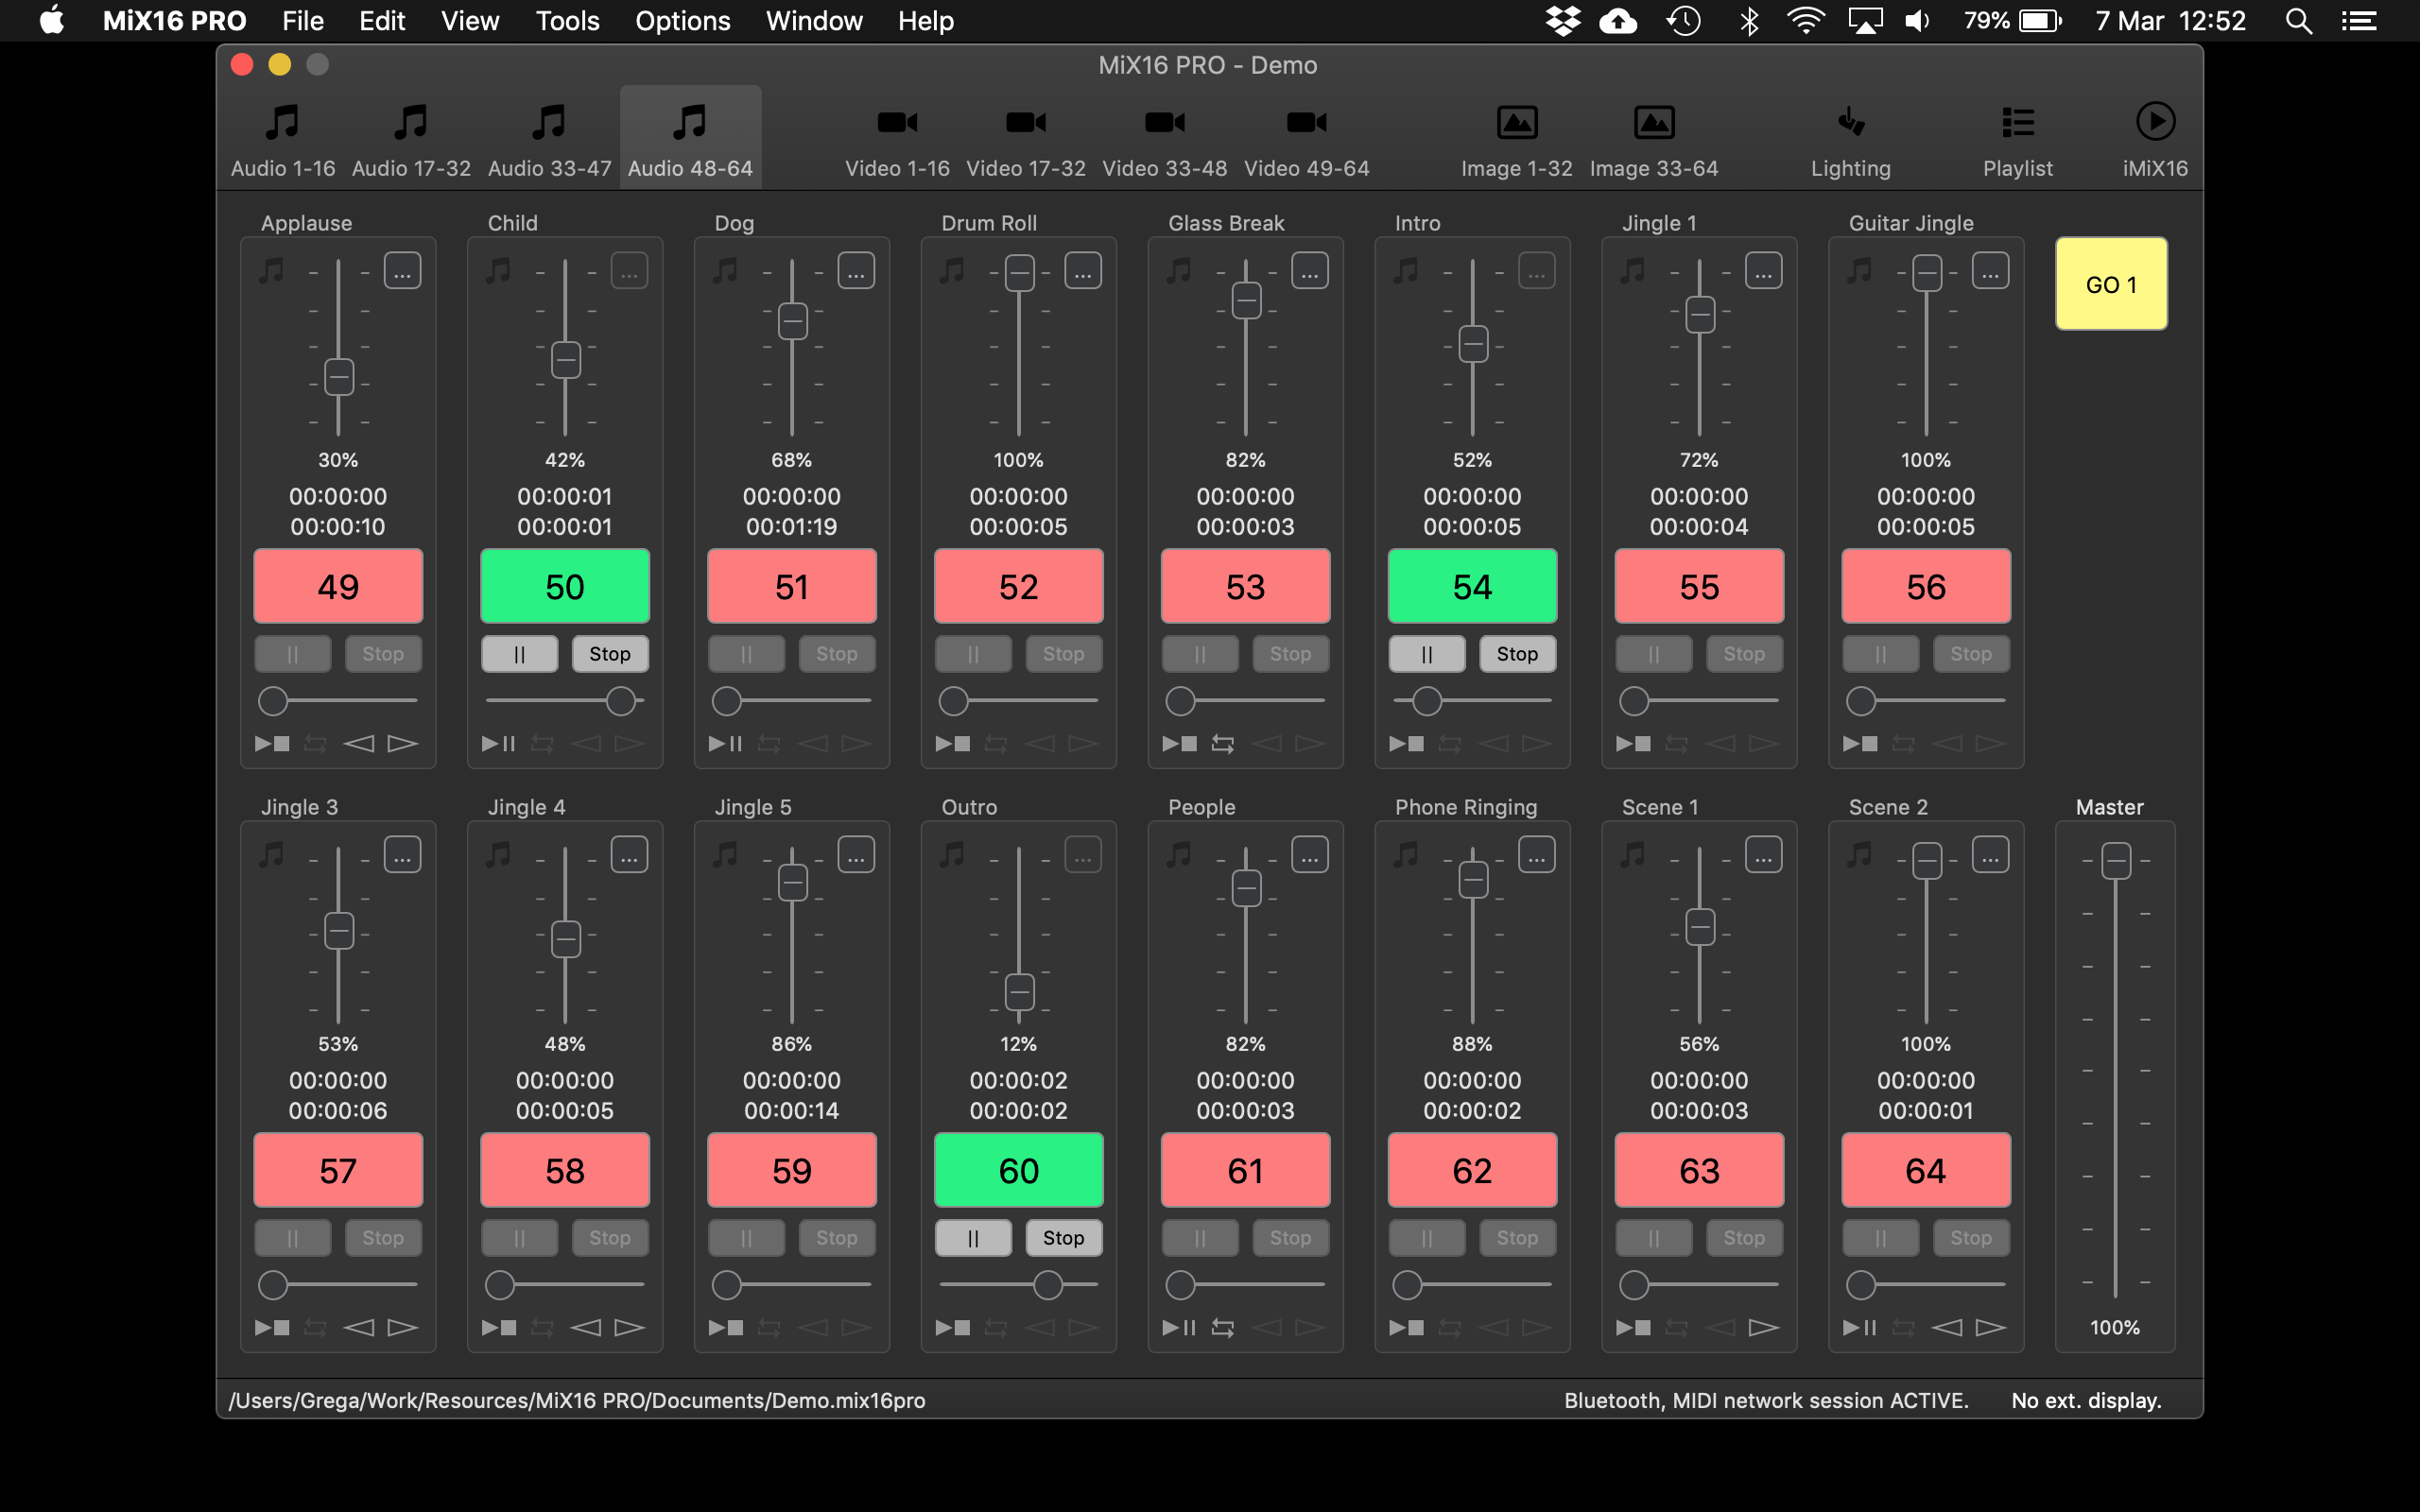Toggle play/pause mode on Child channel

click(x=498, y=744)
